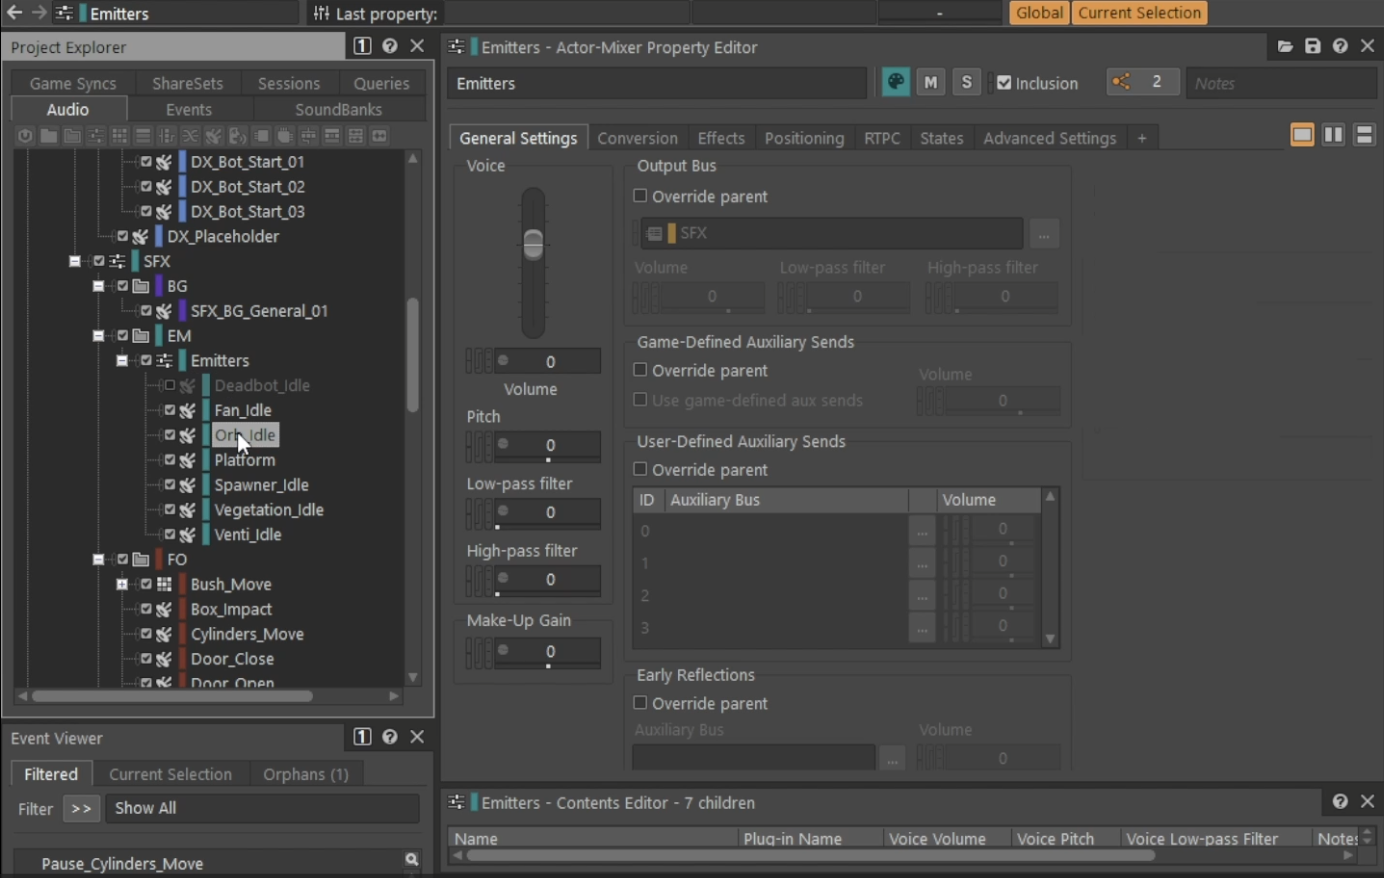Viewport: 1384px width, 878px height.
Task: Collapse the BG folder node
Action: tap(99, 286)
